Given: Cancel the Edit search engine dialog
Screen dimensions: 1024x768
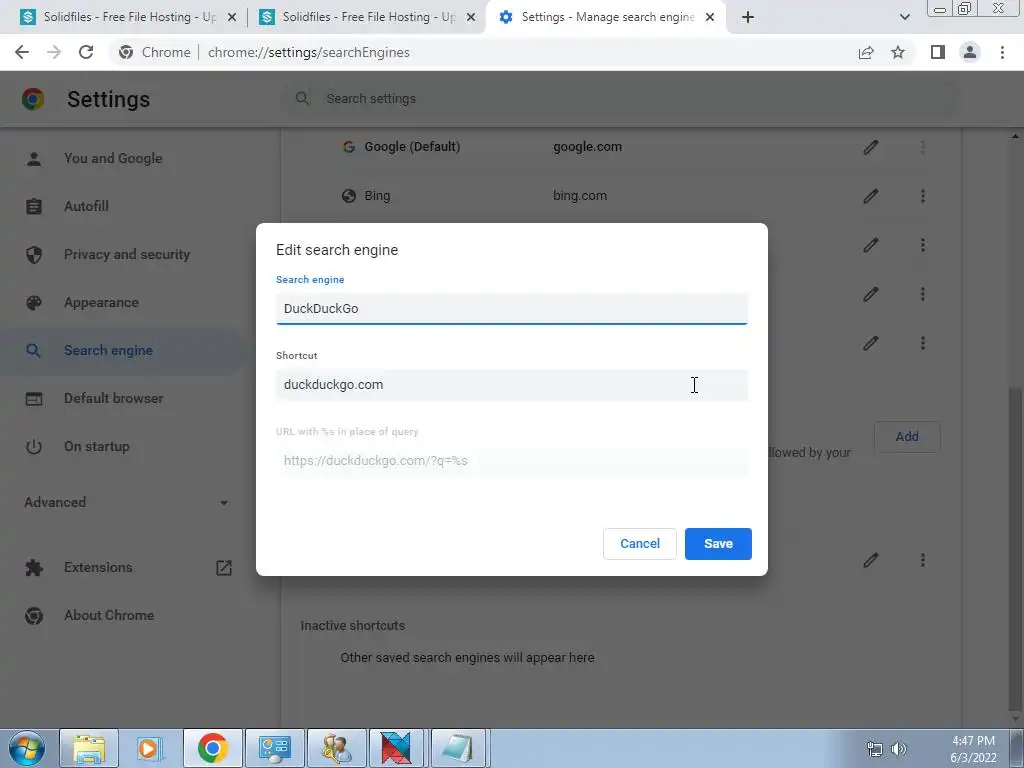Looking at the screenshot, I should (639, 543).
